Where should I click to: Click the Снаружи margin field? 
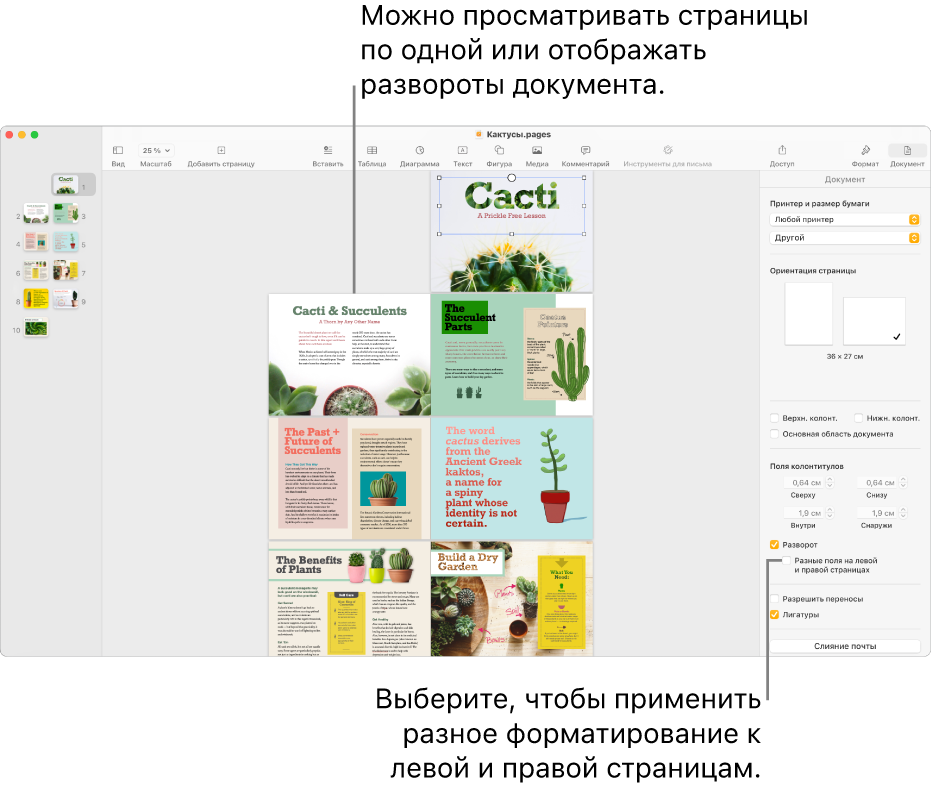click(877, 513)
